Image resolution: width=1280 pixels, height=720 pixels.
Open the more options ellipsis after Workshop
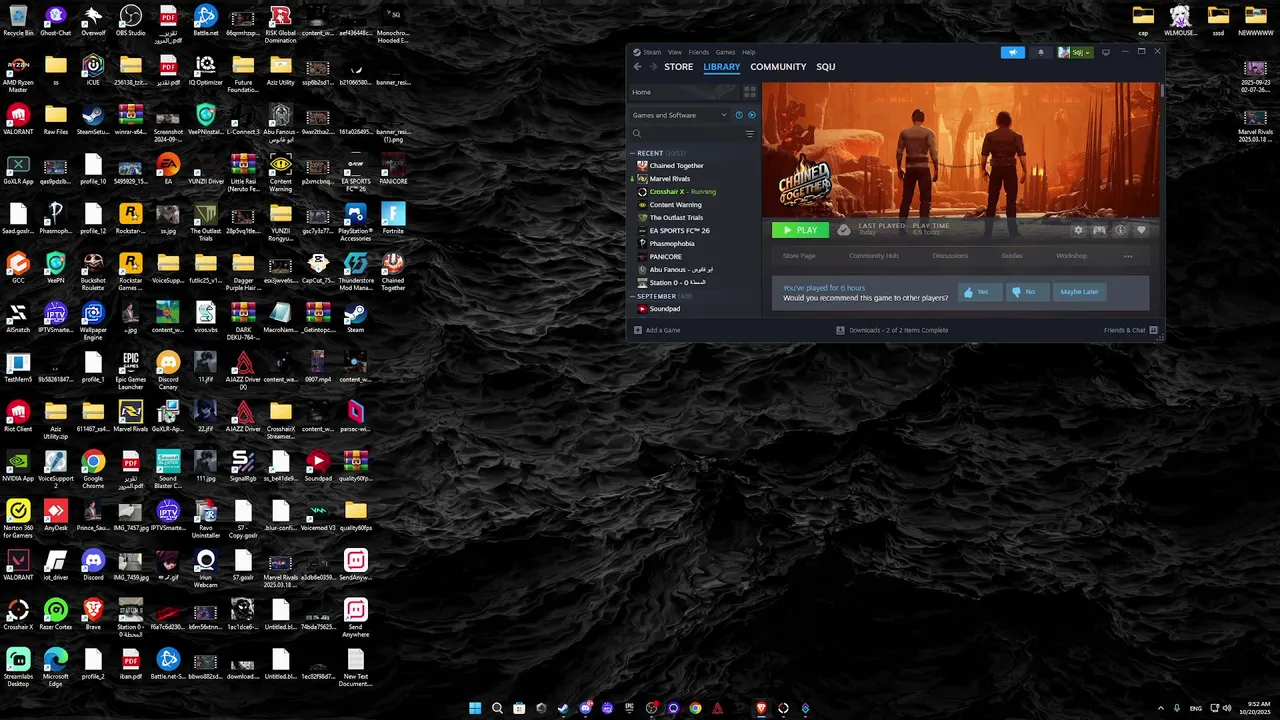1128,256
